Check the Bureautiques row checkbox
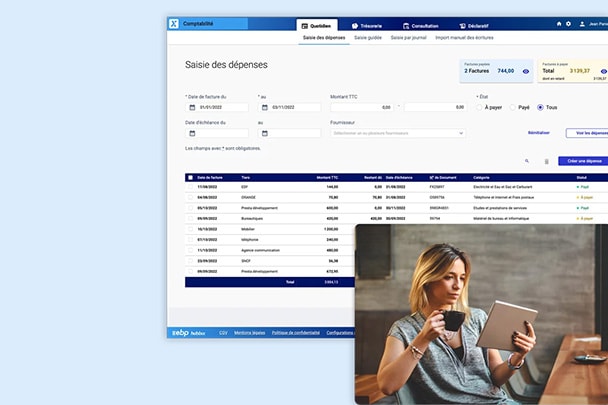The height and width of the screenshot is (405, 608). pos(190,218)
